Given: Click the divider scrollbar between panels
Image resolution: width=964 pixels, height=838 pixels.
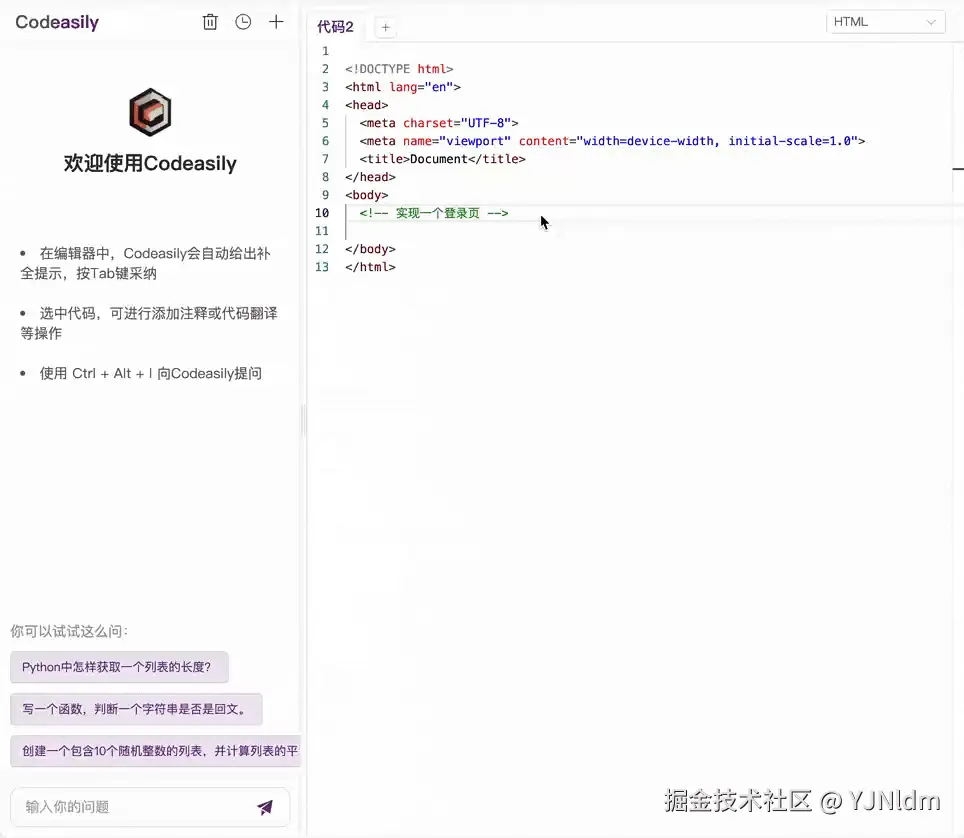Looking at the screenshot, I should click(x=303, y=420).
